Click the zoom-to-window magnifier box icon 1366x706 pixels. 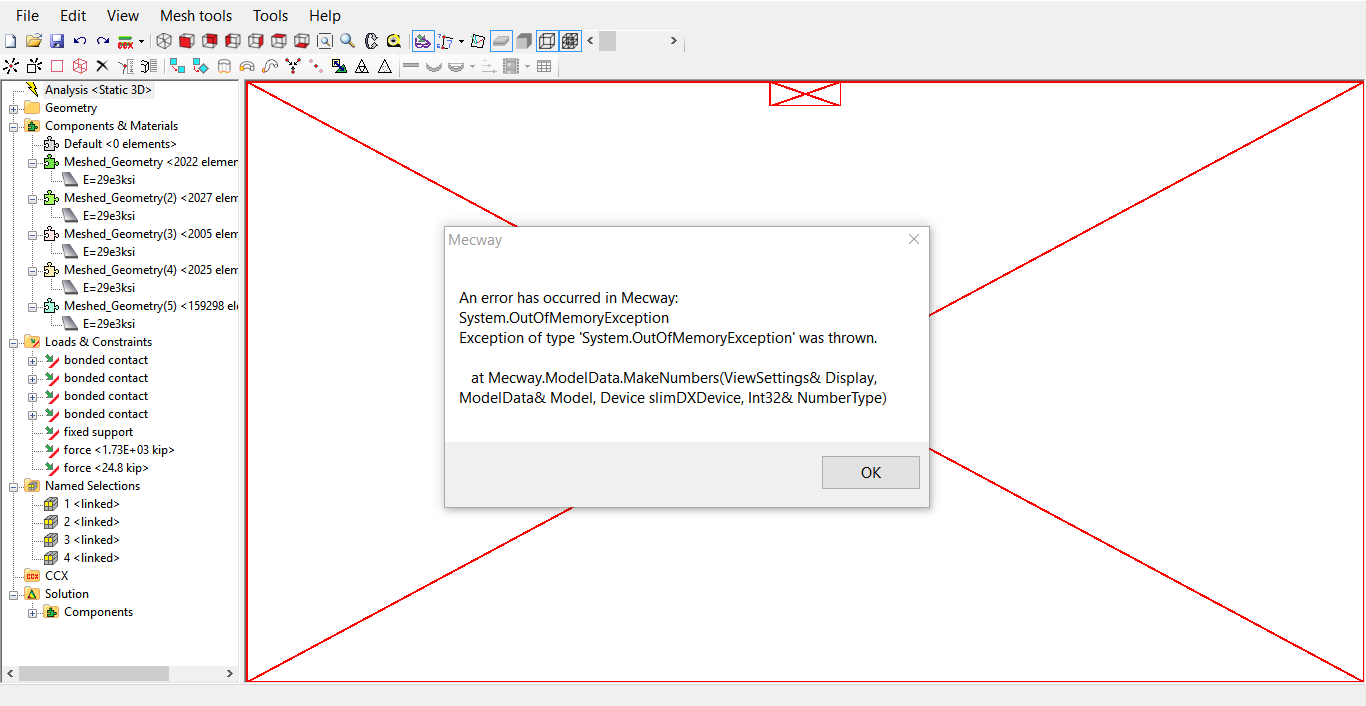[x=325, y=41]
